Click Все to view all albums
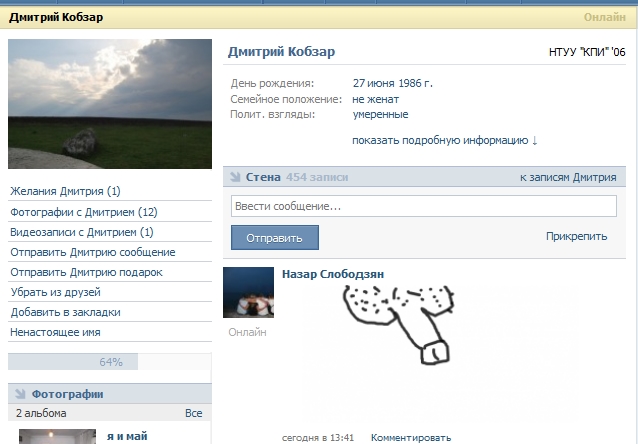 [x=194, y=413]
